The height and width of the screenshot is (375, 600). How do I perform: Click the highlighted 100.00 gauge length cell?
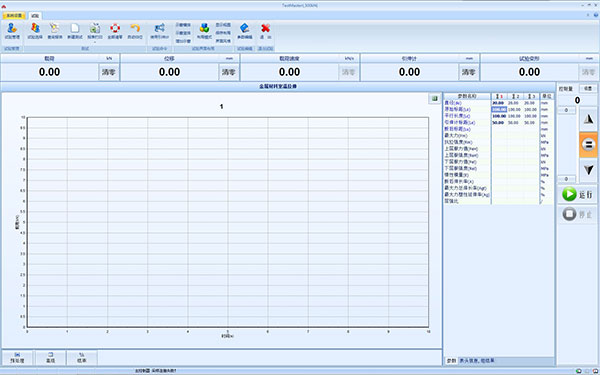pyautogui.click(x=499, y=109)
